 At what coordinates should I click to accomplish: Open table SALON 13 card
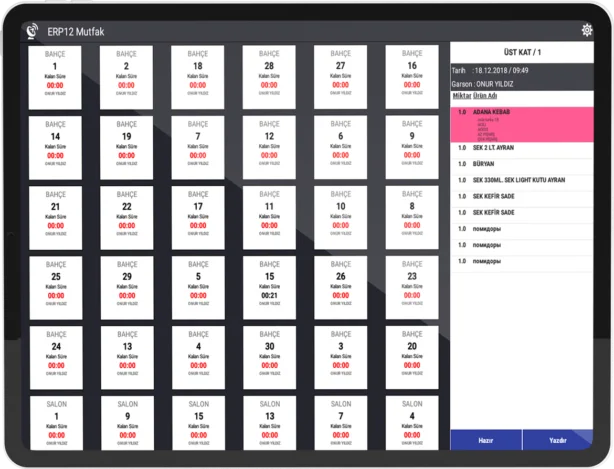point(270,423)
